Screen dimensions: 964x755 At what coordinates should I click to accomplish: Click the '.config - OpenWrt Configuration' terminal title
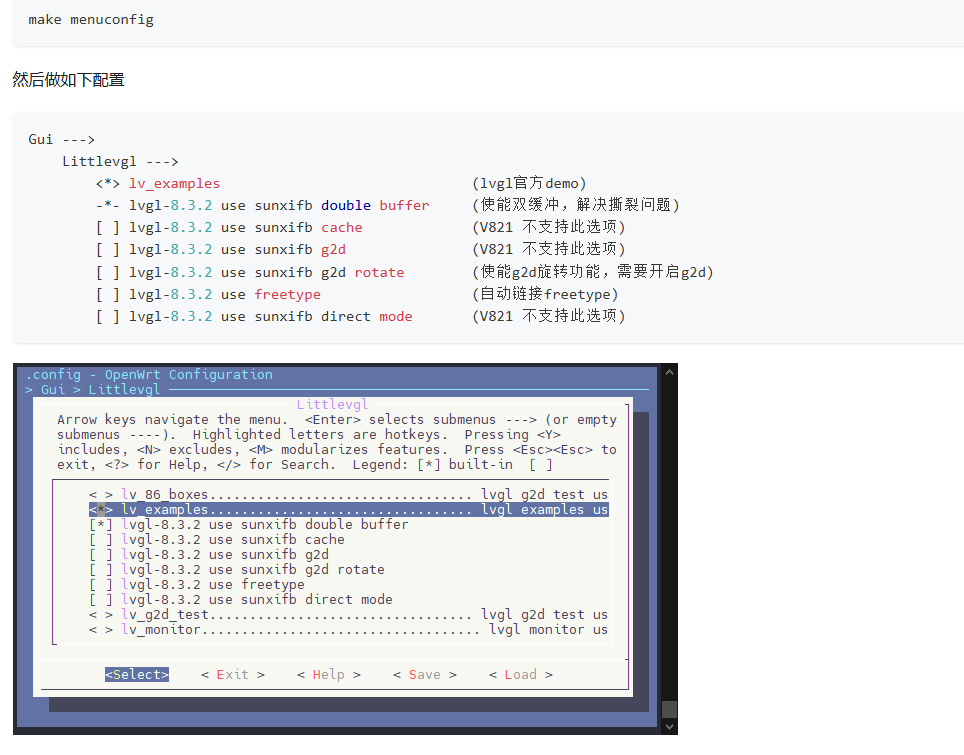(x=149, y=374)
